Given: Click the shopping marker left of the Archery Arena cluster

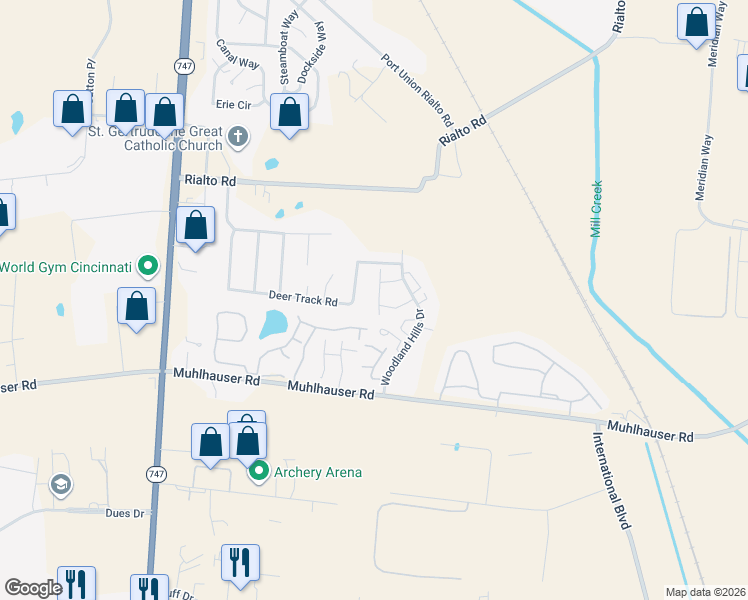Looking at the screenshot, I should coord(210,446).
